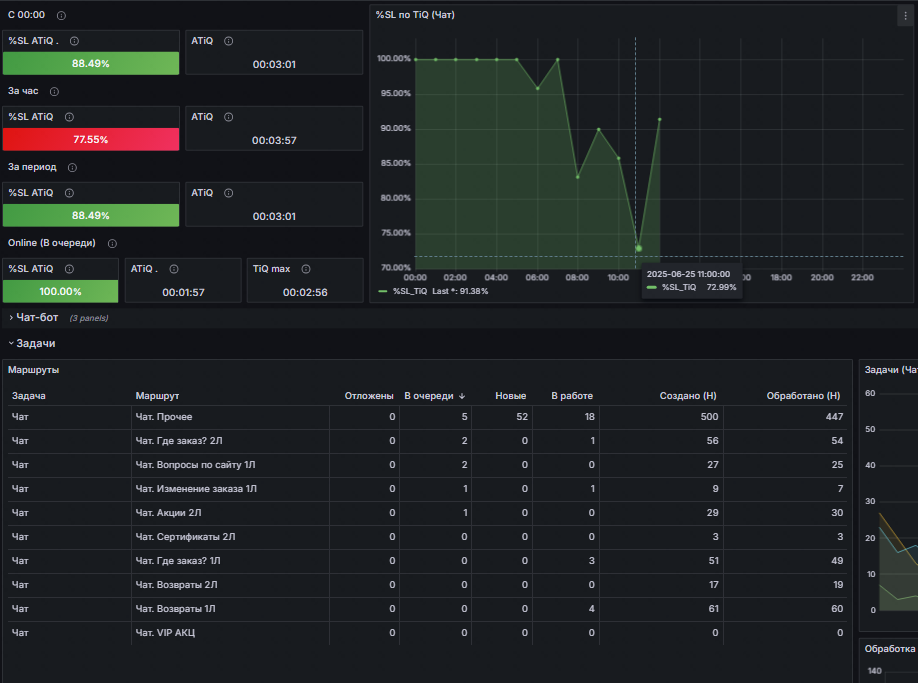Click info icon beside За час heading

pyautogui.click(x=54, y=91)
